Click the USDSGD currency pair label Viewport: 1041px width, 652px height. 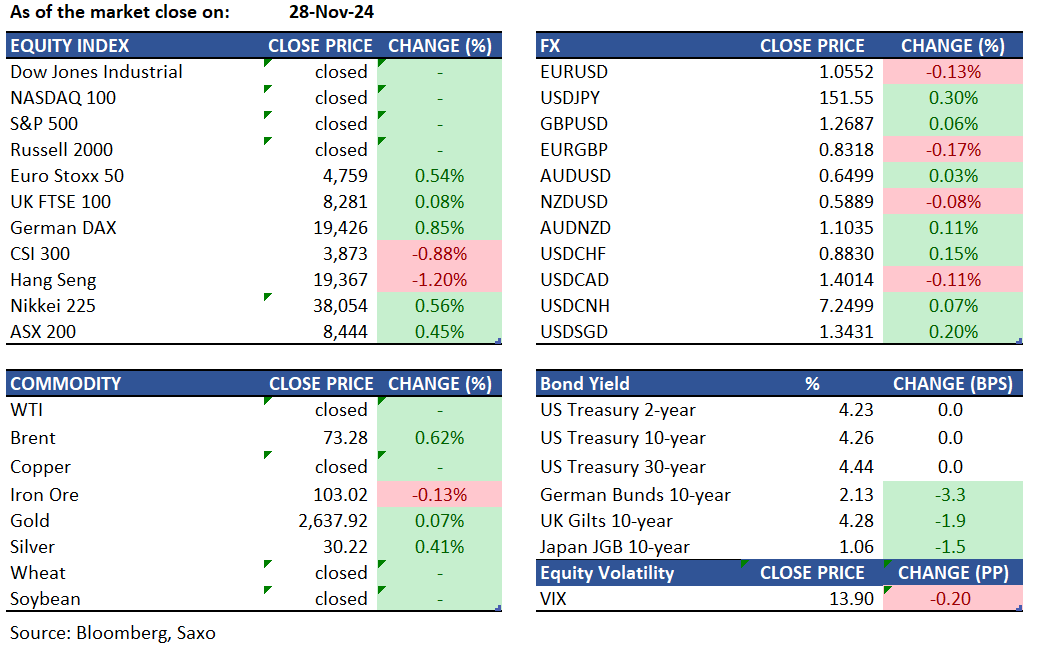(574, 332)
